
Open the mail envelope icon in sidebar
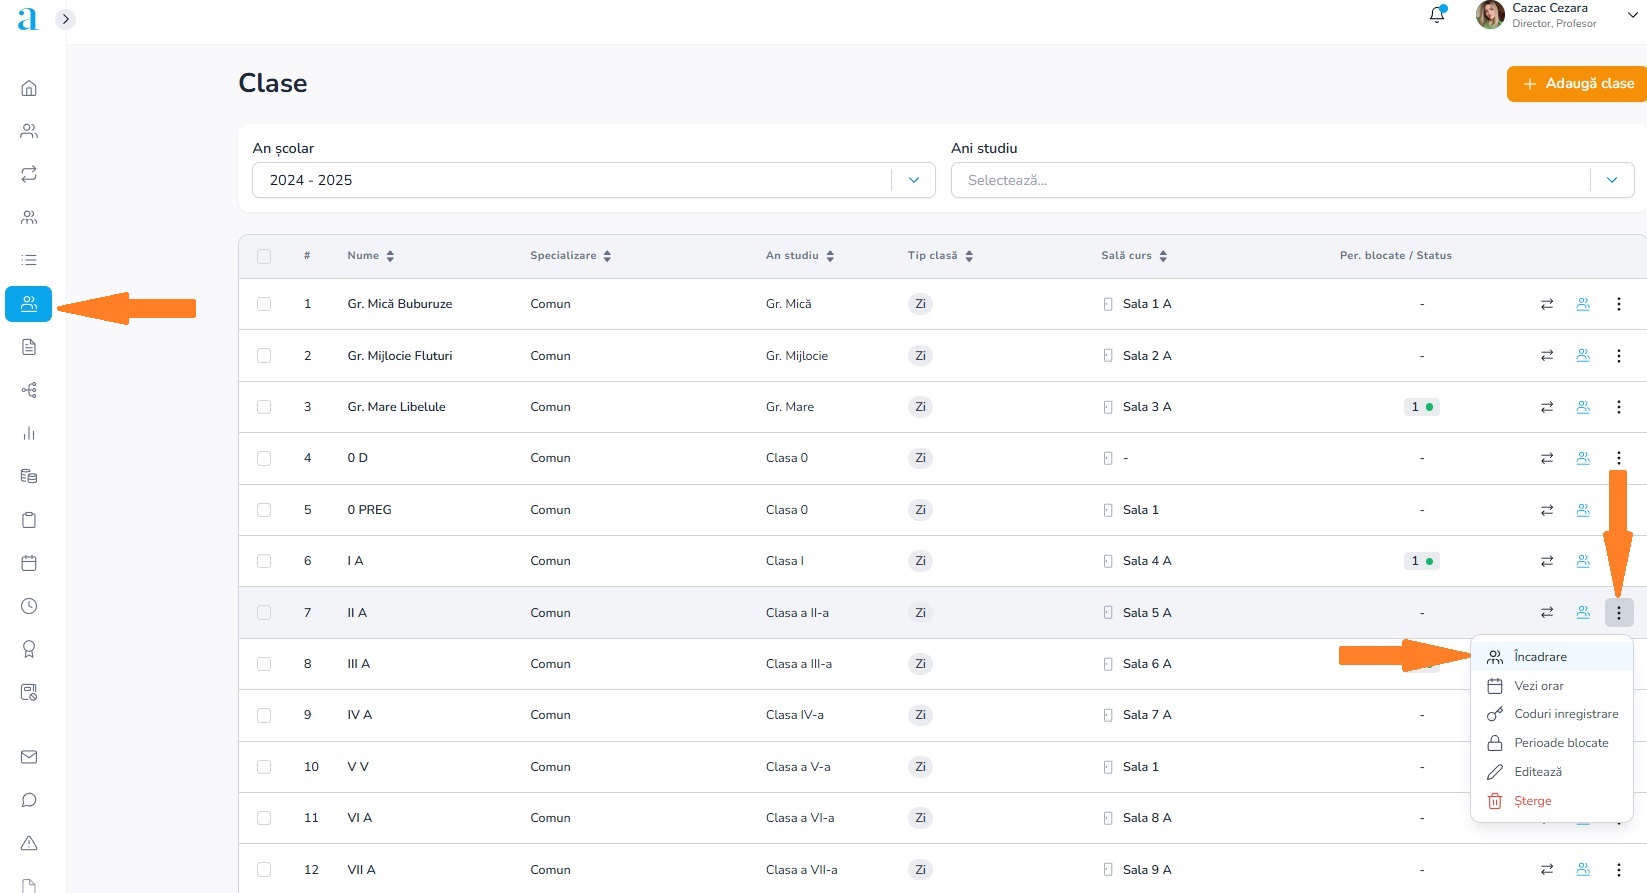coord(29,757)
